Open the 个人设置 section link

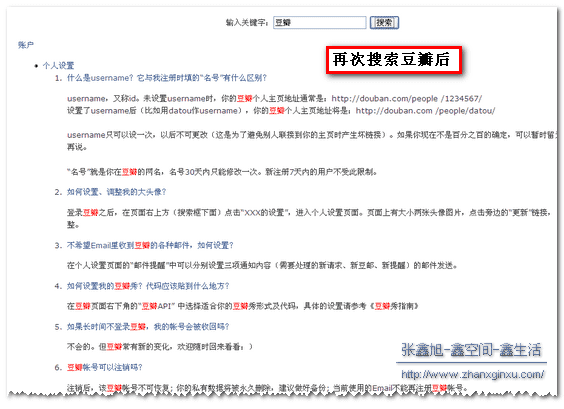click(58, 65)
